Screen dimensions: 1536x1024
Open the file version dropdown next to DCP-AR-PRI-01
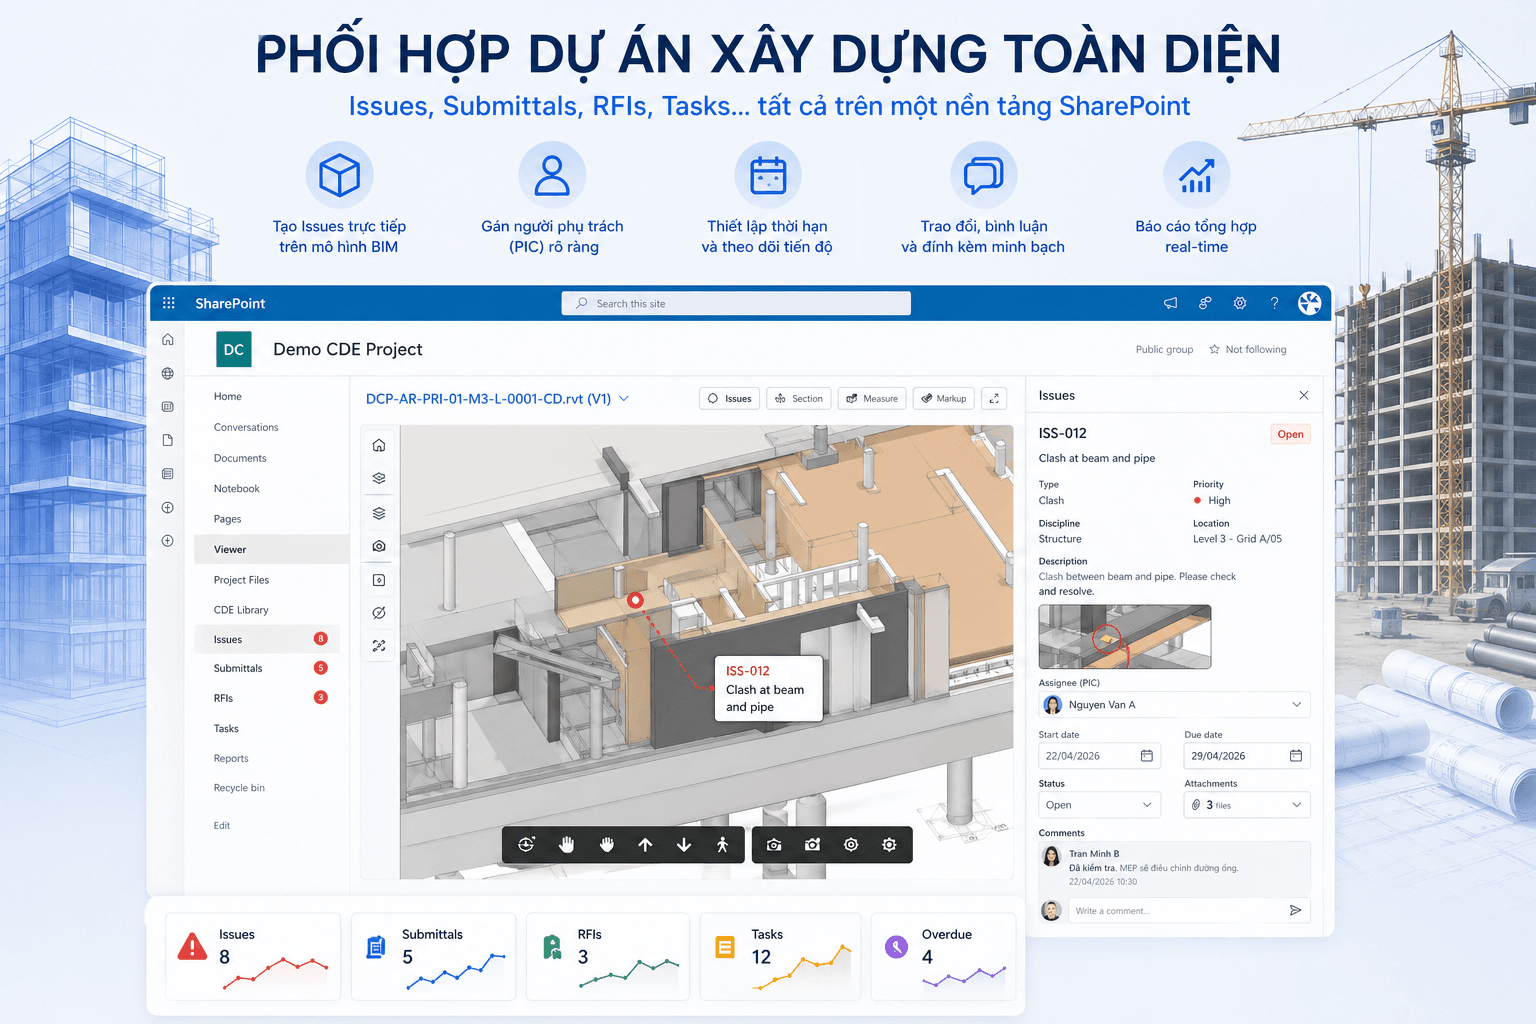(623, 398)
